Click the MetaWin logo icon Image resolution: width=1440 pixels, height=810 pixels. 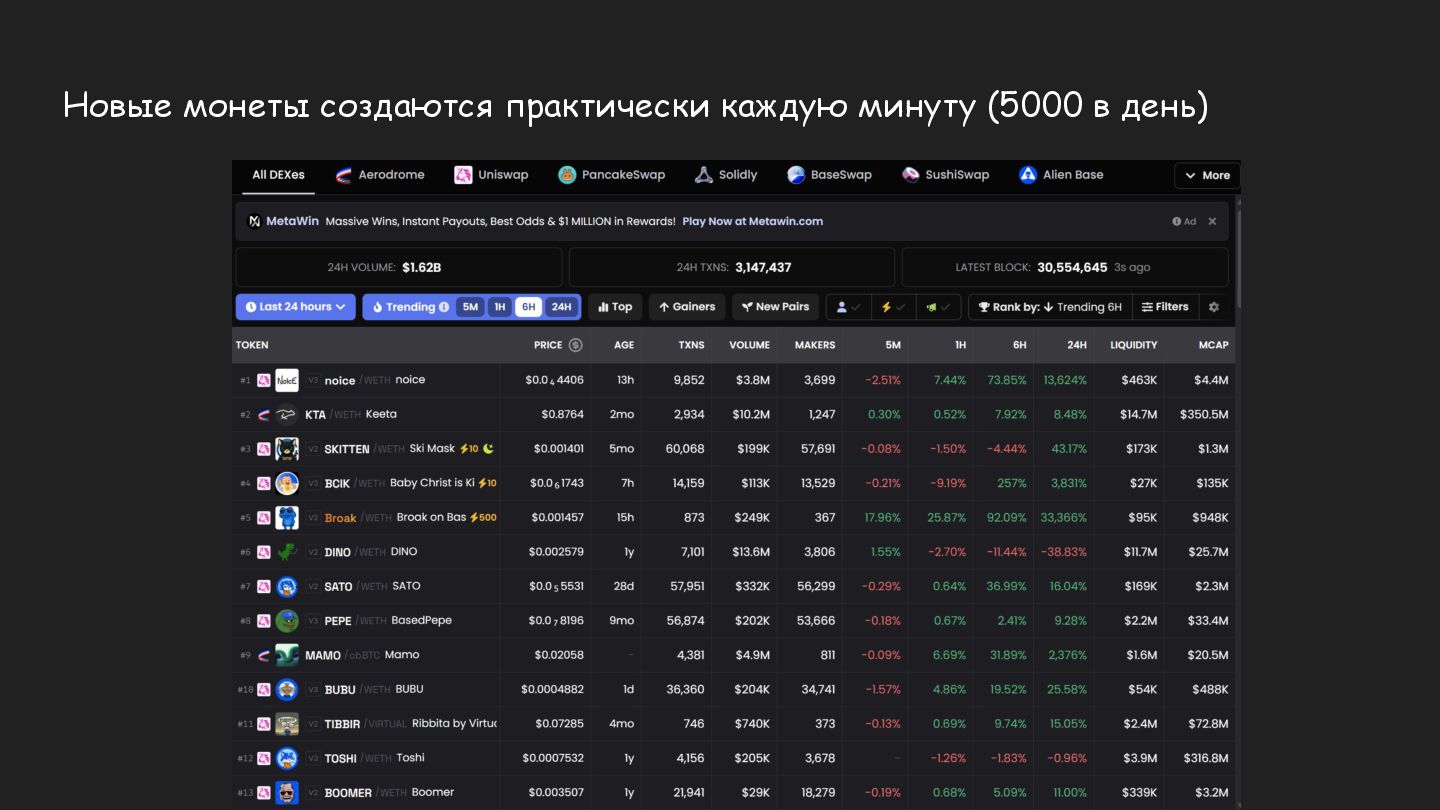pos(255,221)
